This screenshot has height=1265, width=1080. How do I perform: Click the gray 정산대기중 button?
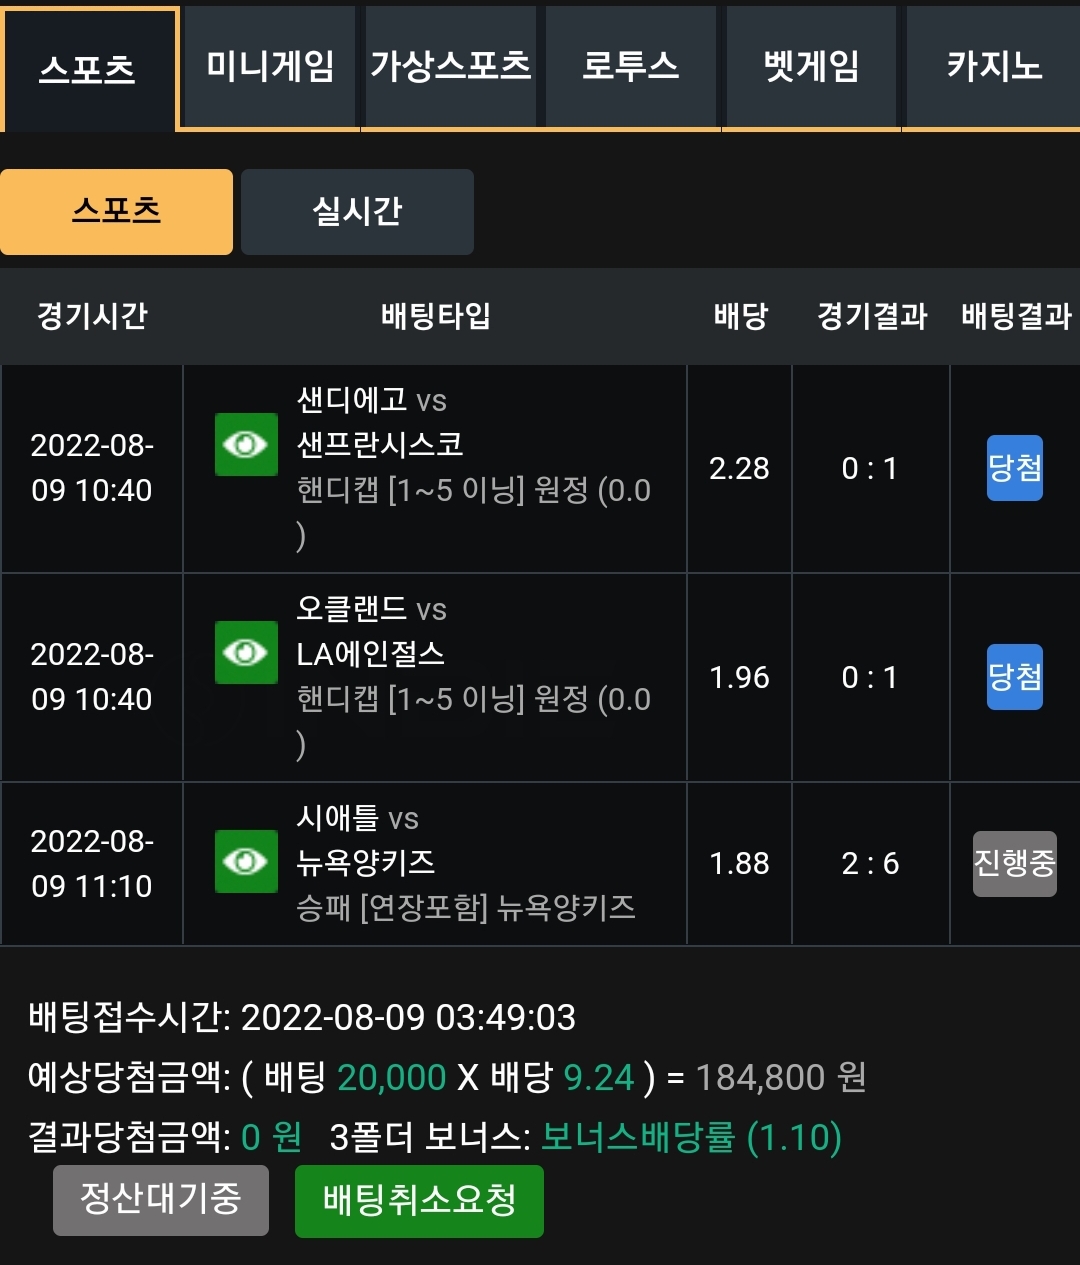click(x=161, y=1199)
